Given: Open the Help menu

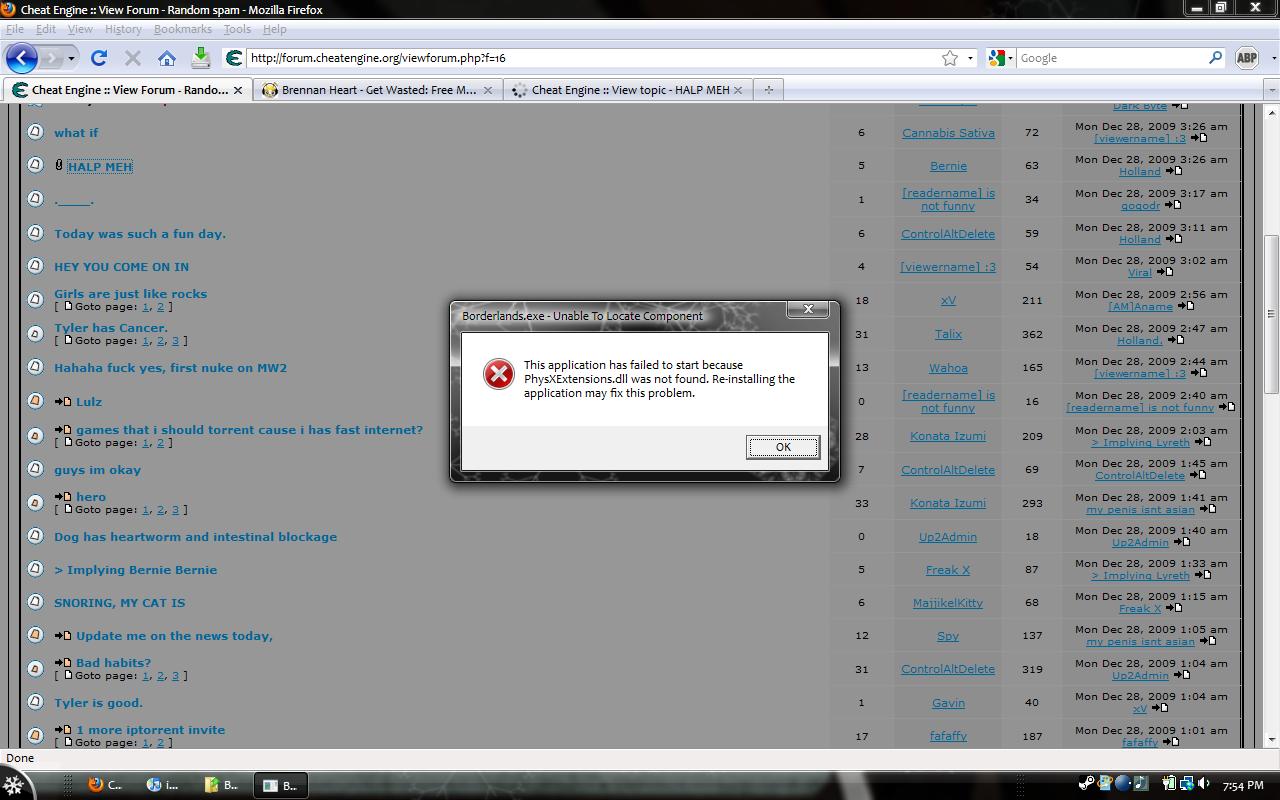Looking at the screenshot, I should pos(275,29).
